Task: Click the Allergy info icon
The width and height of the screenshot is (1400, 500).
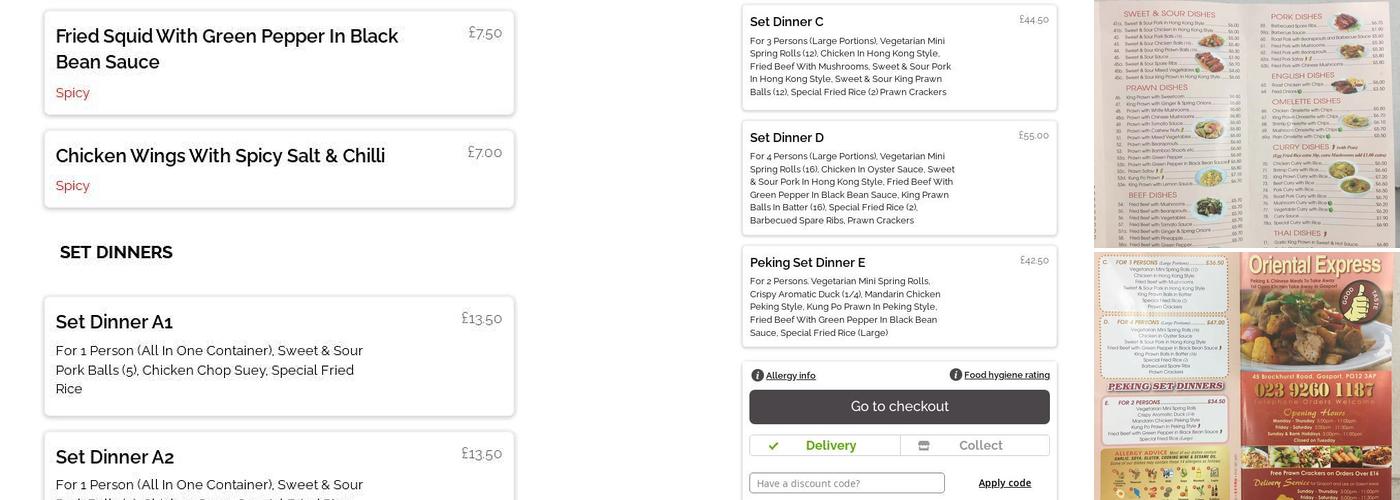Action: pyautogui.click(x=757, y=375)
